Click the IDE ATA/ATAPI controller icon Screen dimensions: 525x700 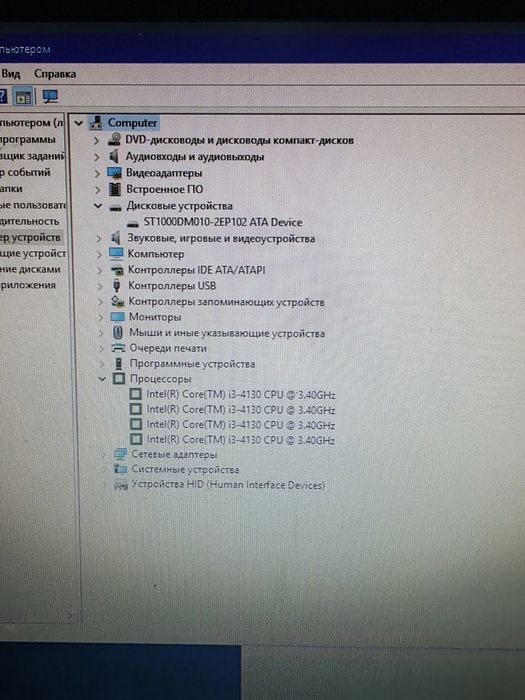coord(117,270)
